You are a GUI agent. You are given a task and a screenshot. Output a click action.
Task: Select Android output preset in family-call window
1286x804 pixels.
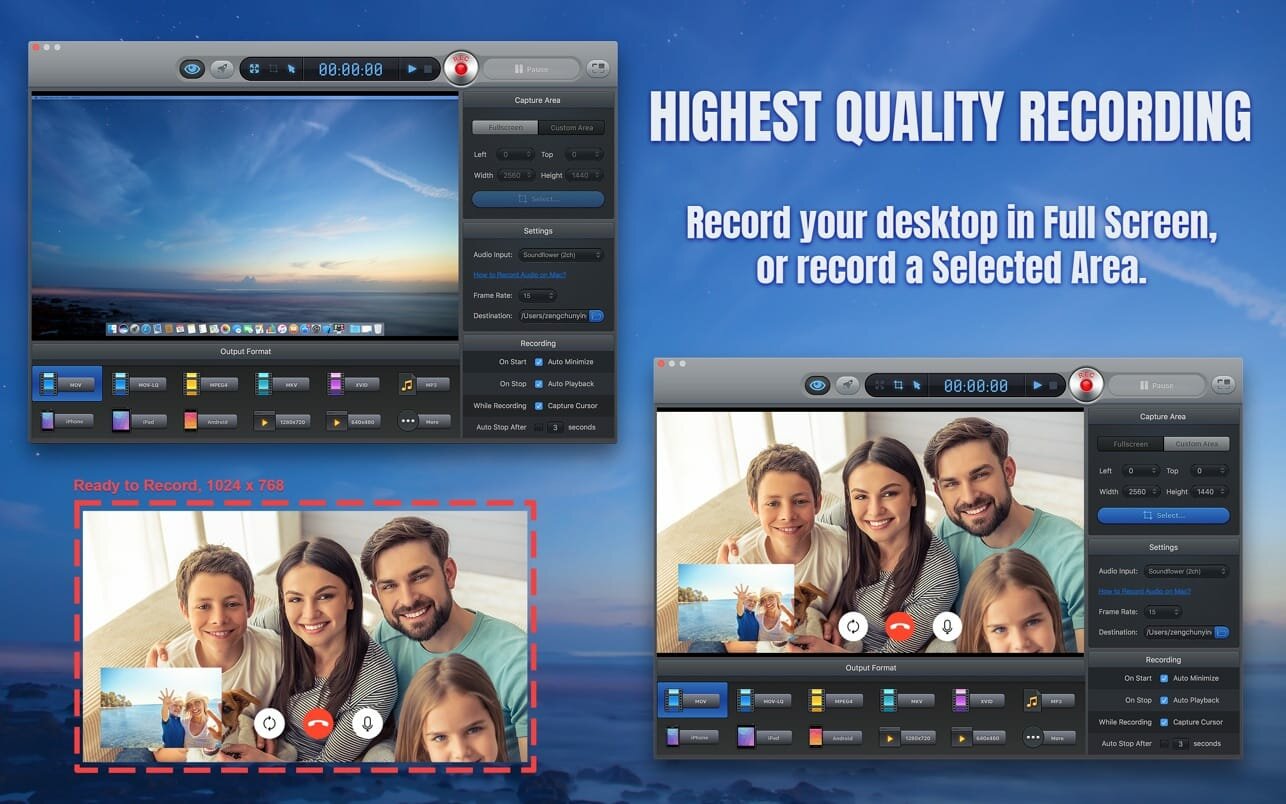(x=836, y=737)
